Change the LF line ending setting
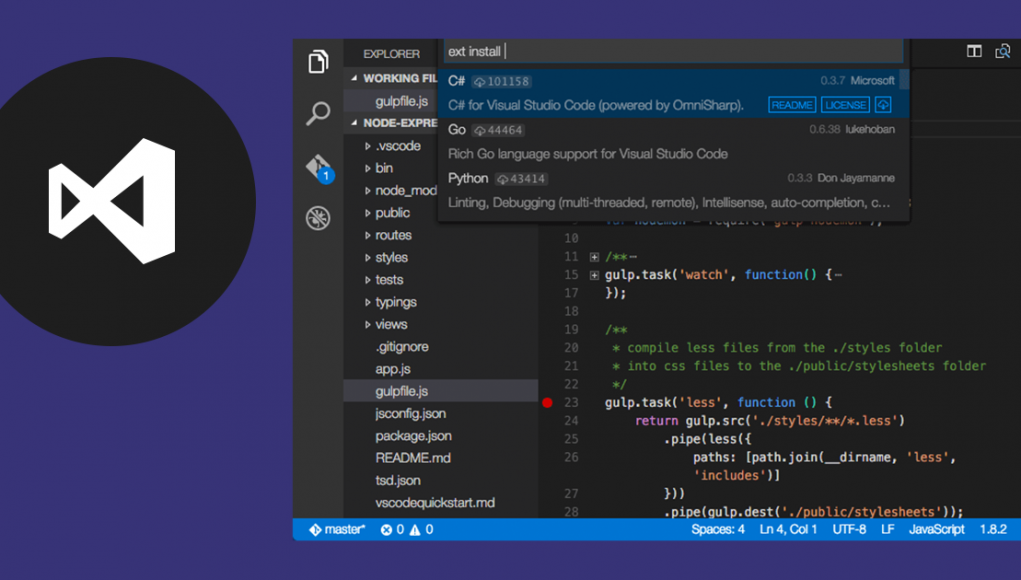 click(x=888, y=530)
